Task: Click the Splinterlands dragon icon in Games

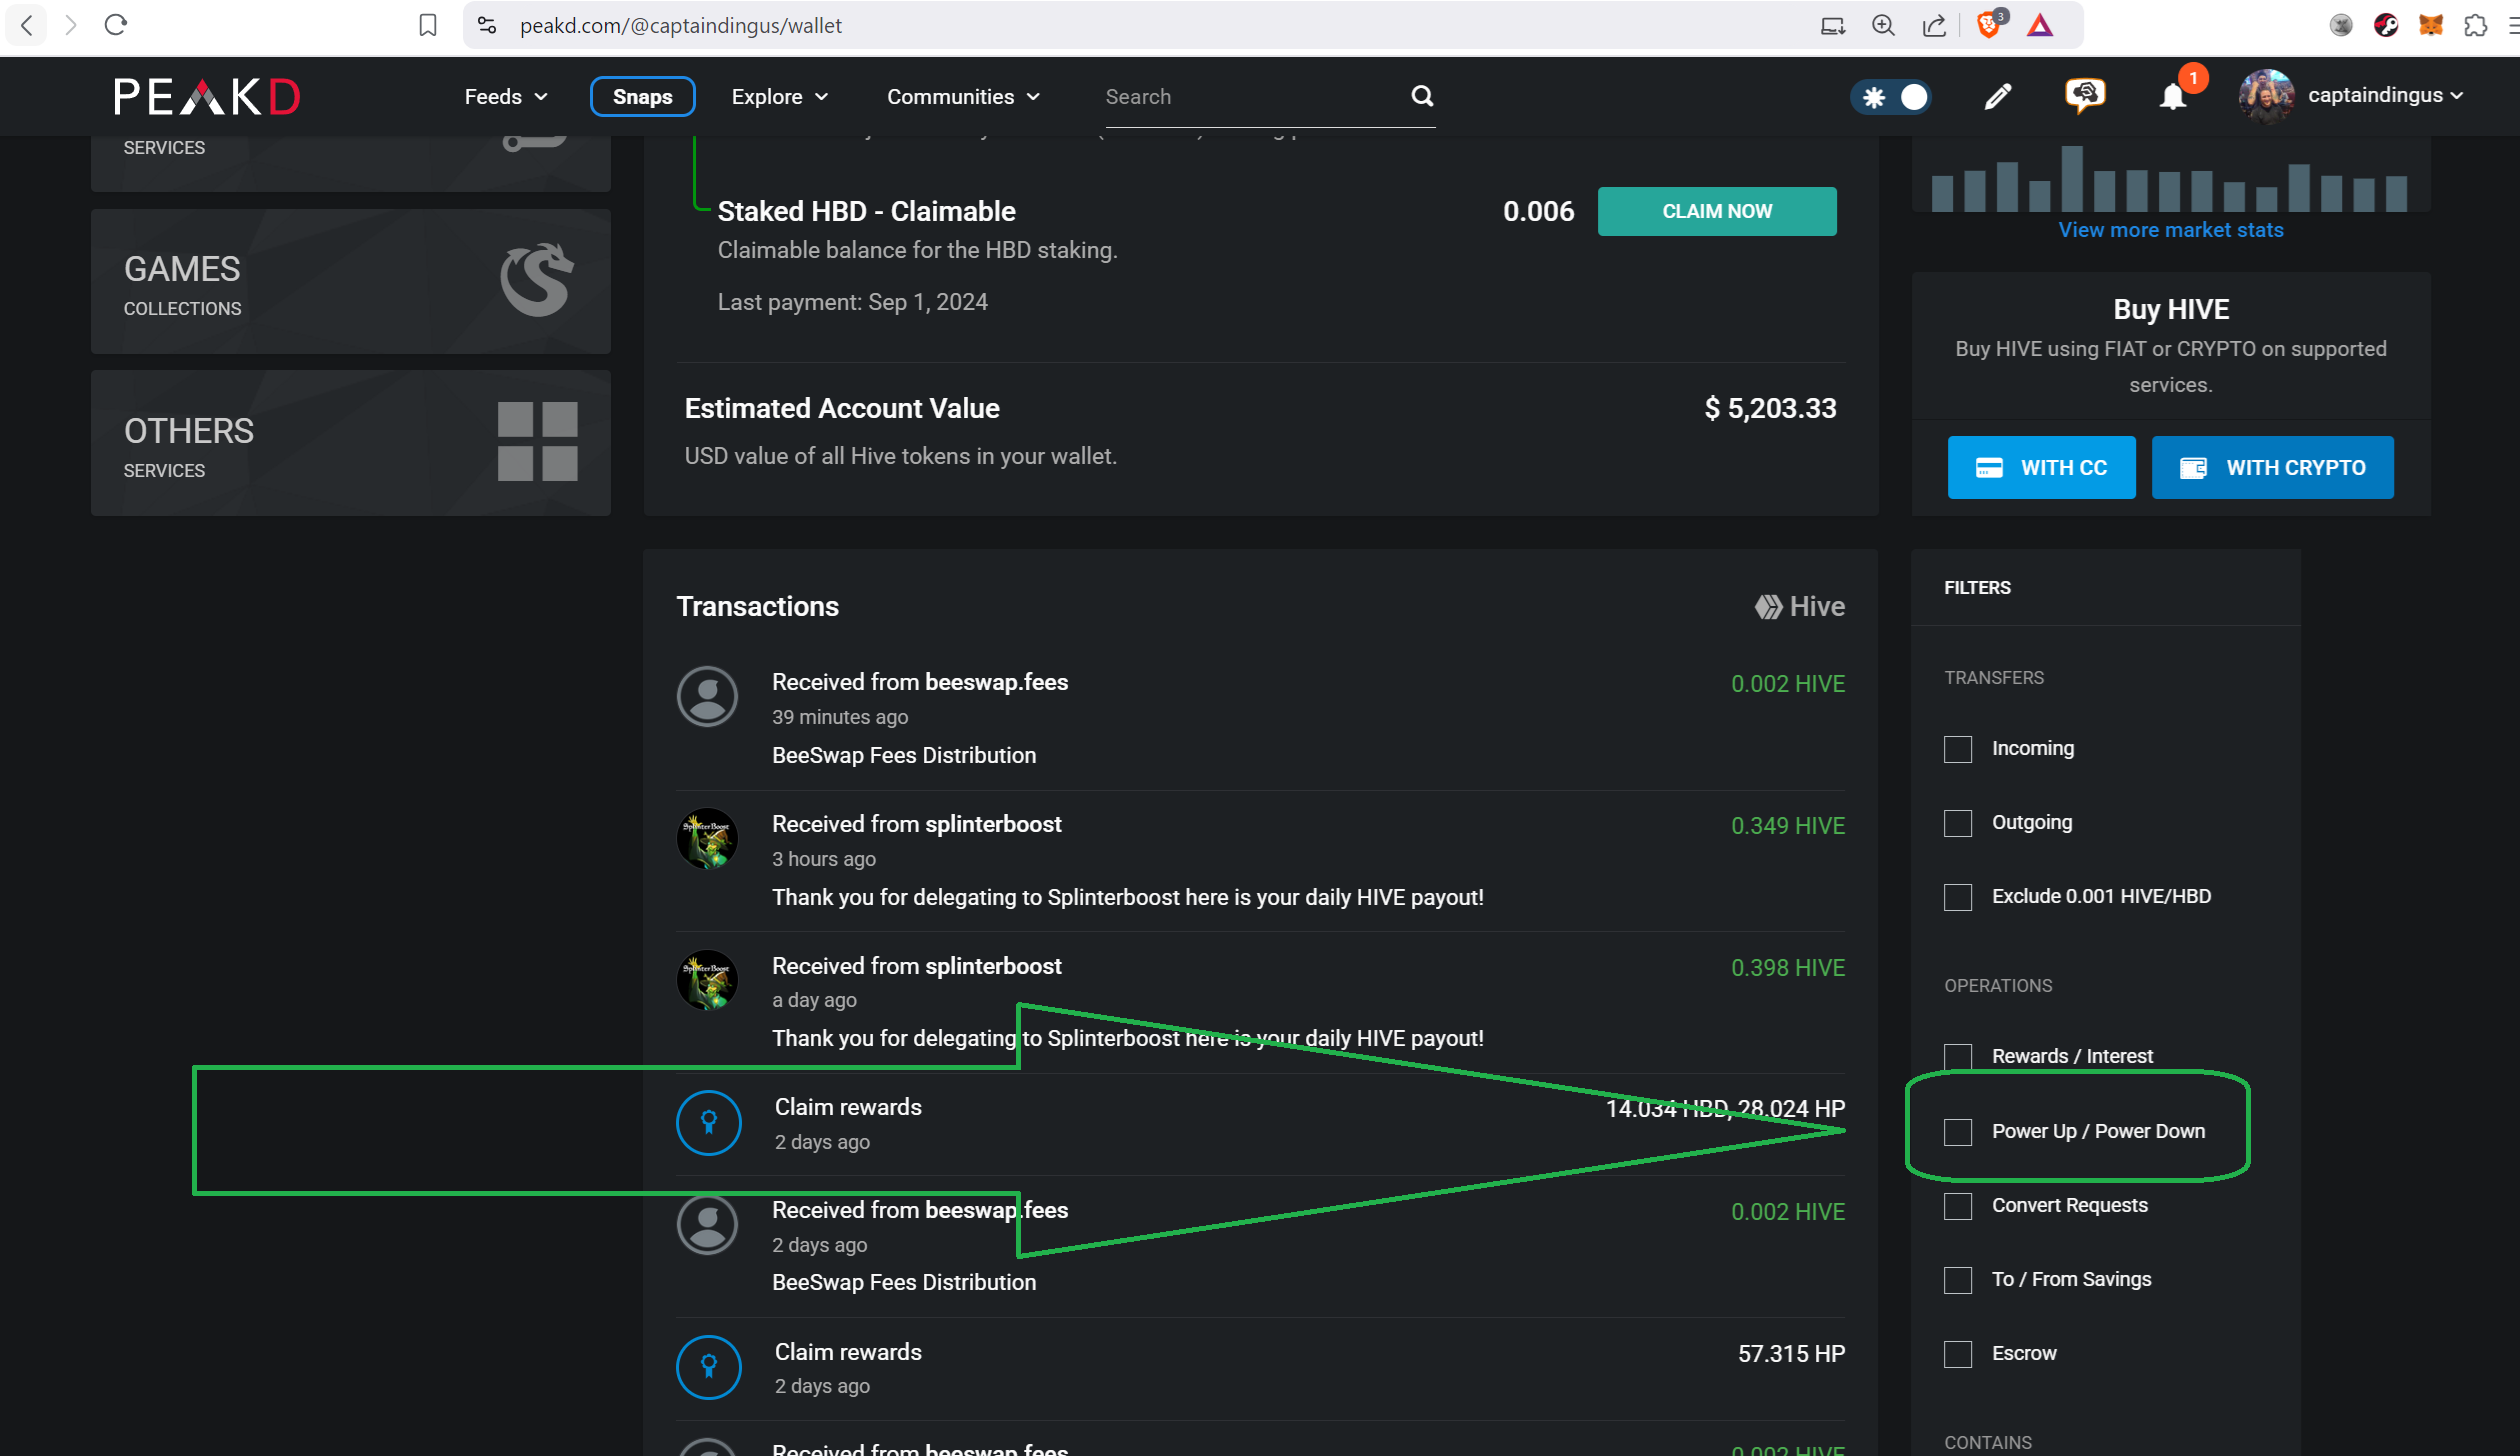Action: click(x=537, y=280)
